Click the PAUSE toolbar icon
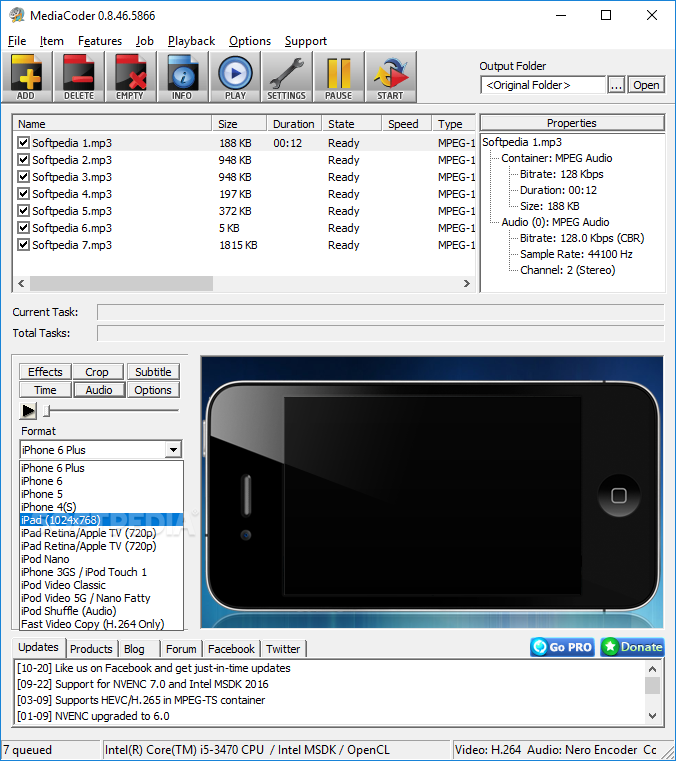The height and width of the screenshot is (761, 676). pyautogui.click(x=339, y=76)
